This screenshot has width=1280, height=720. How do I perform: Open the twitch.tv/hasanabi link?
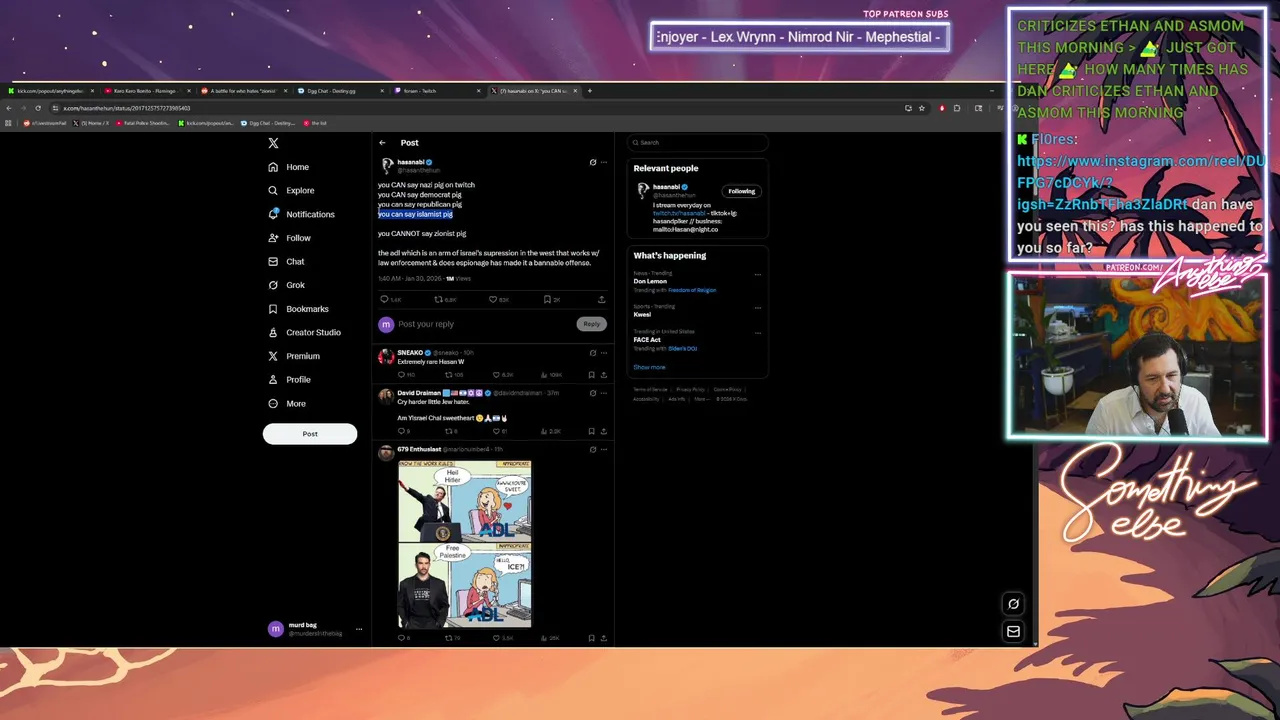(678, 213)
